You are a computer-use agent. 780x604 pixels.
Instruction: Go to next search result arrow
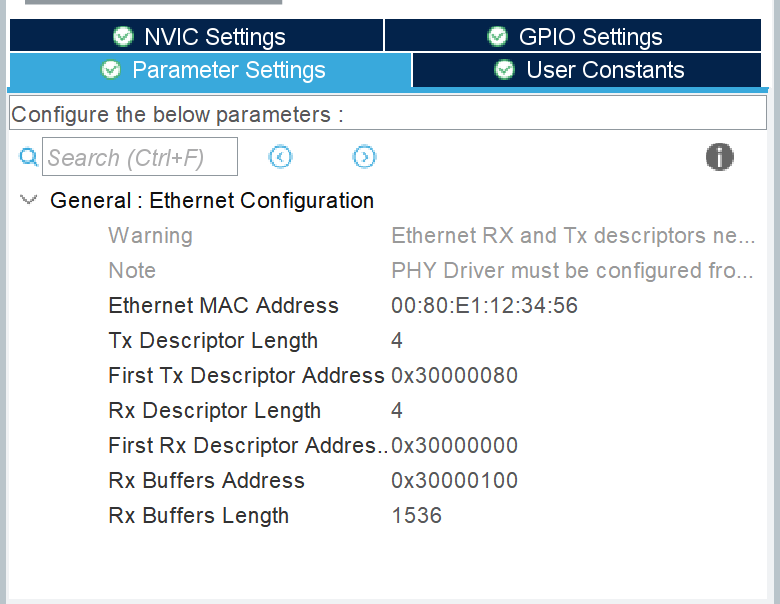[365, 157]
